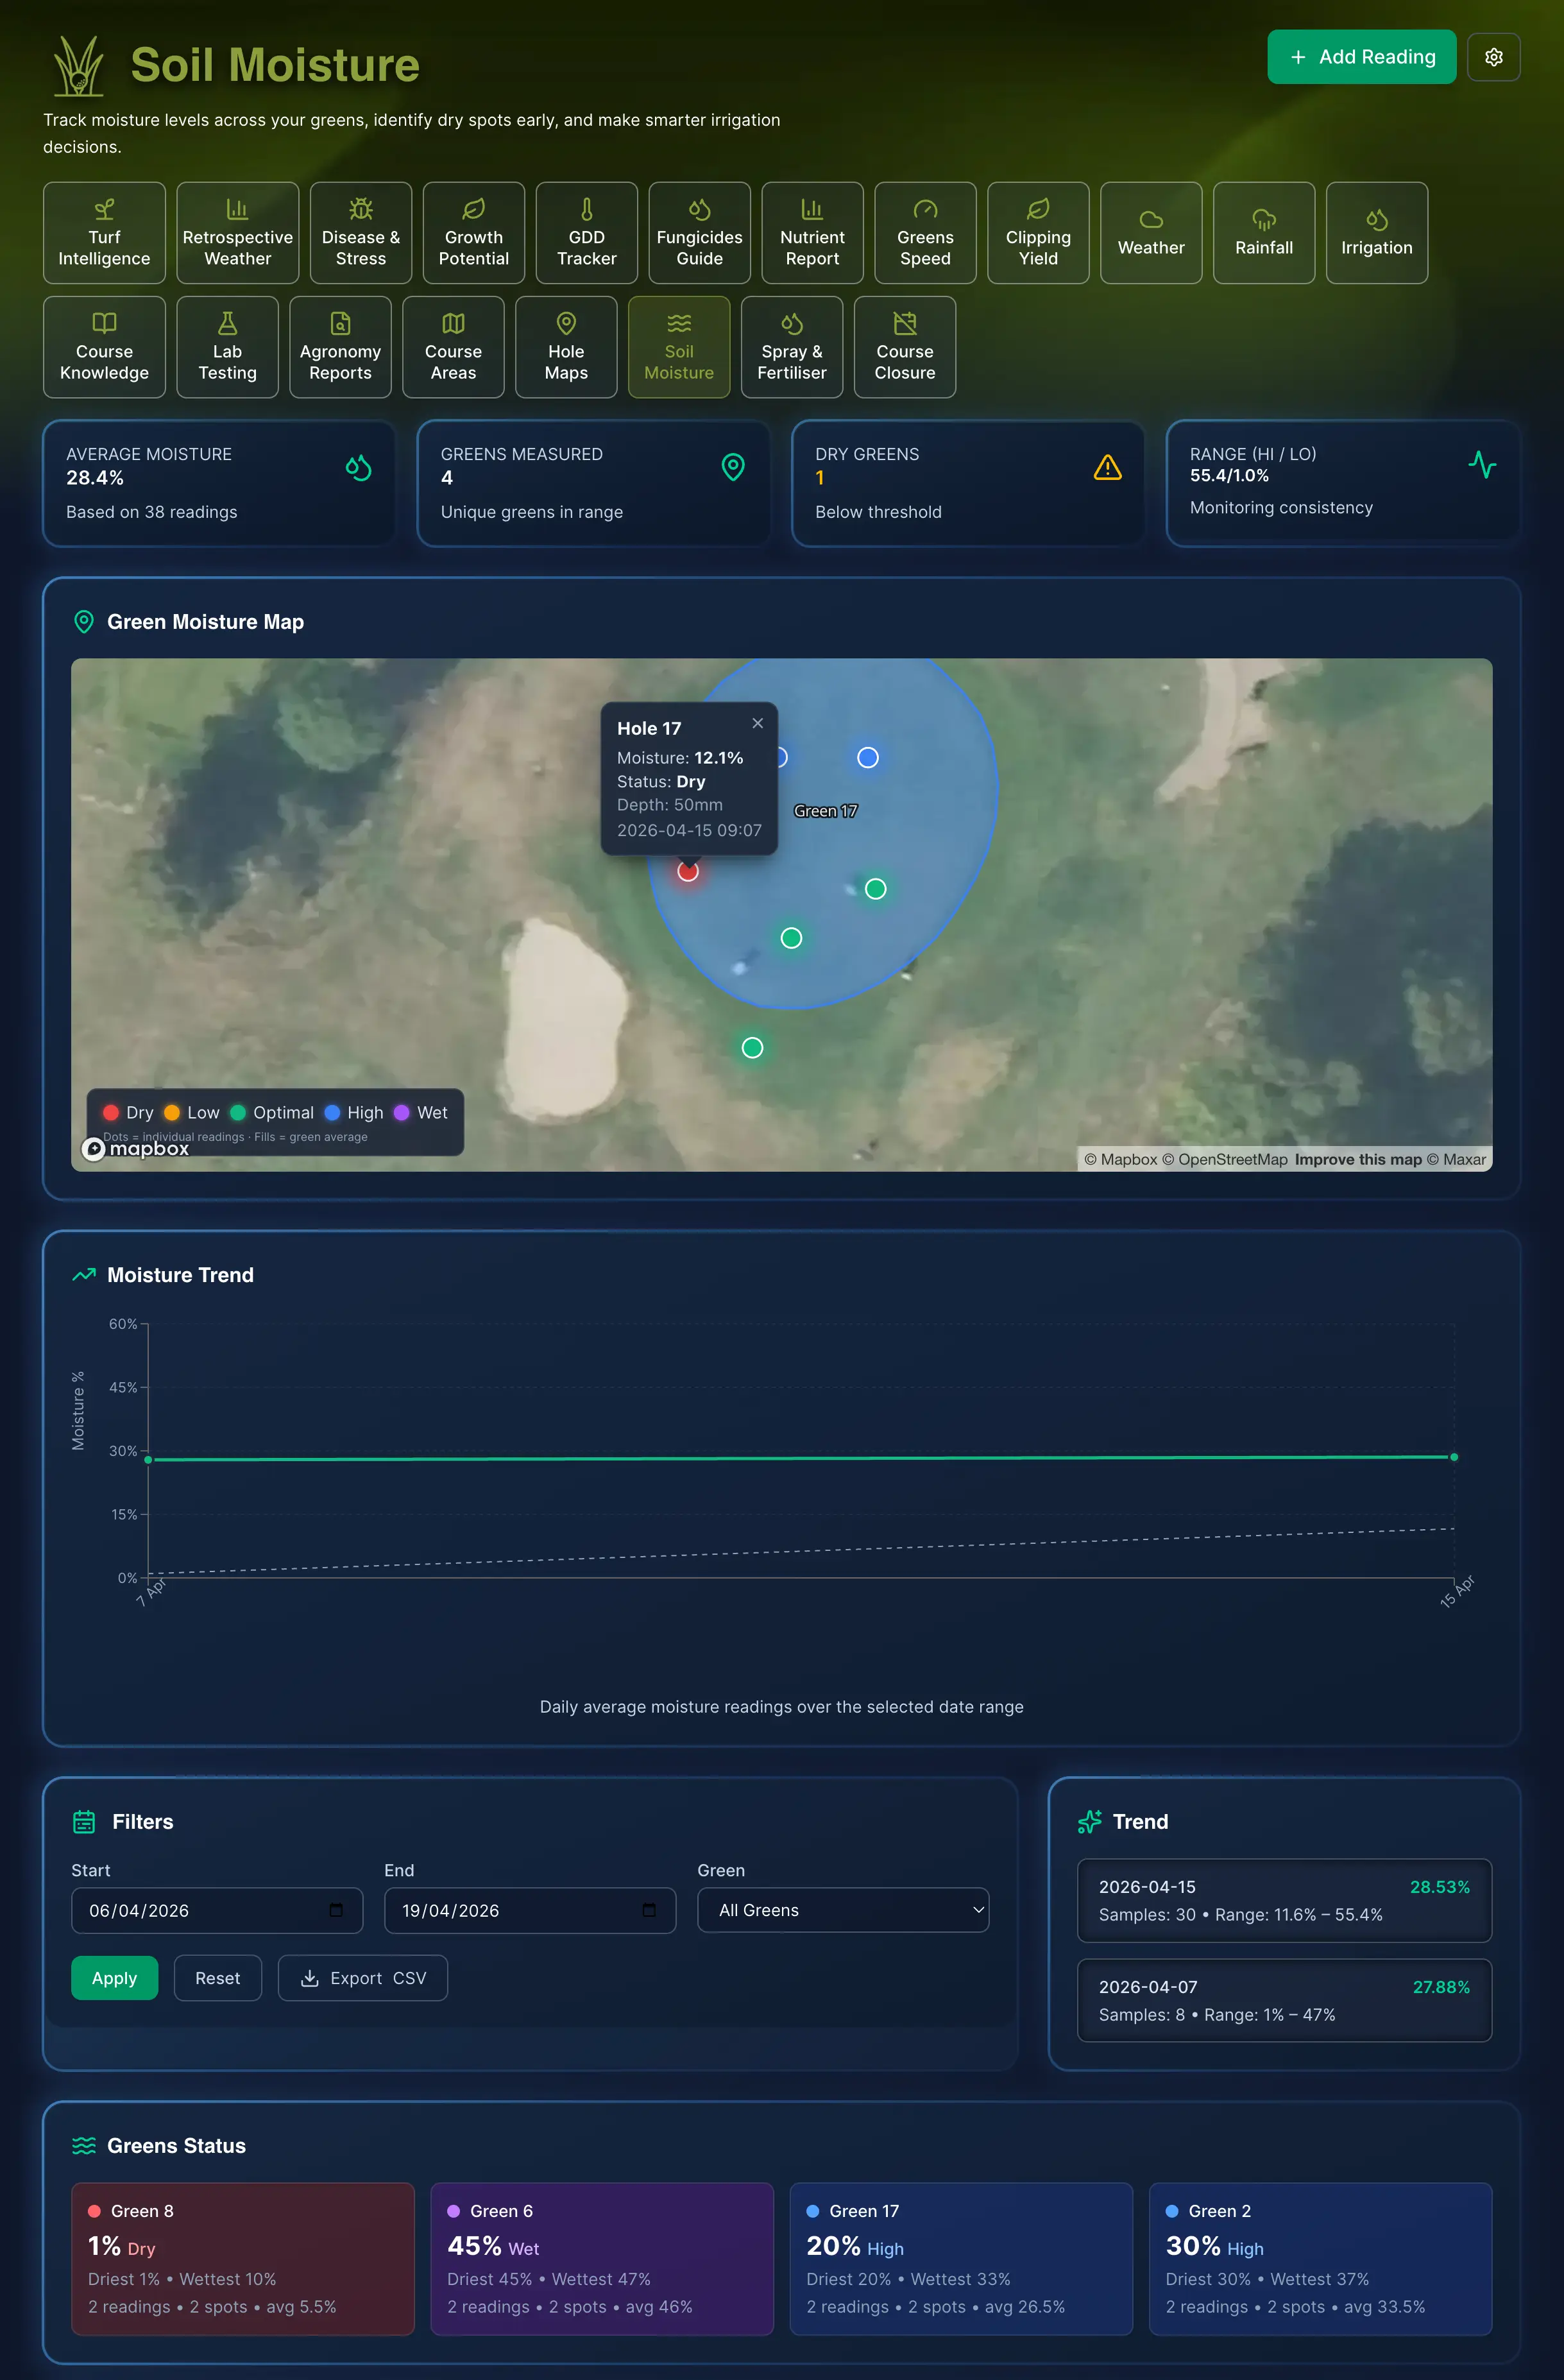The image size is (1564, 2380).
Task: Open the Green 6 status card
Action: tap(602, 2259)
